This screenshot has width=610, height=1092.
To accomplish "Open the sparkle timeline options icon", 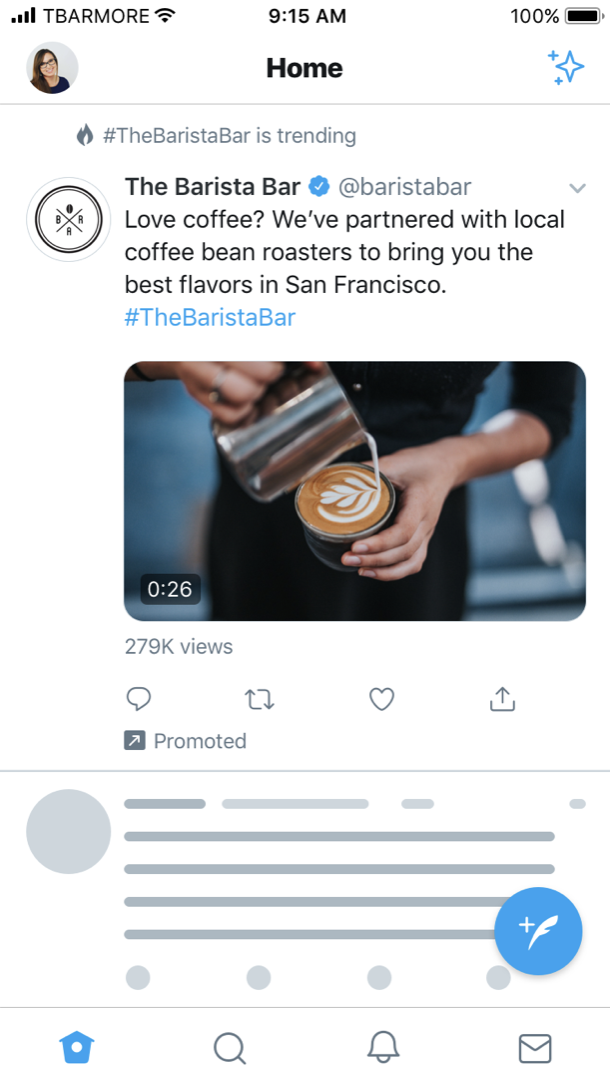I will (x=566, y=68).
